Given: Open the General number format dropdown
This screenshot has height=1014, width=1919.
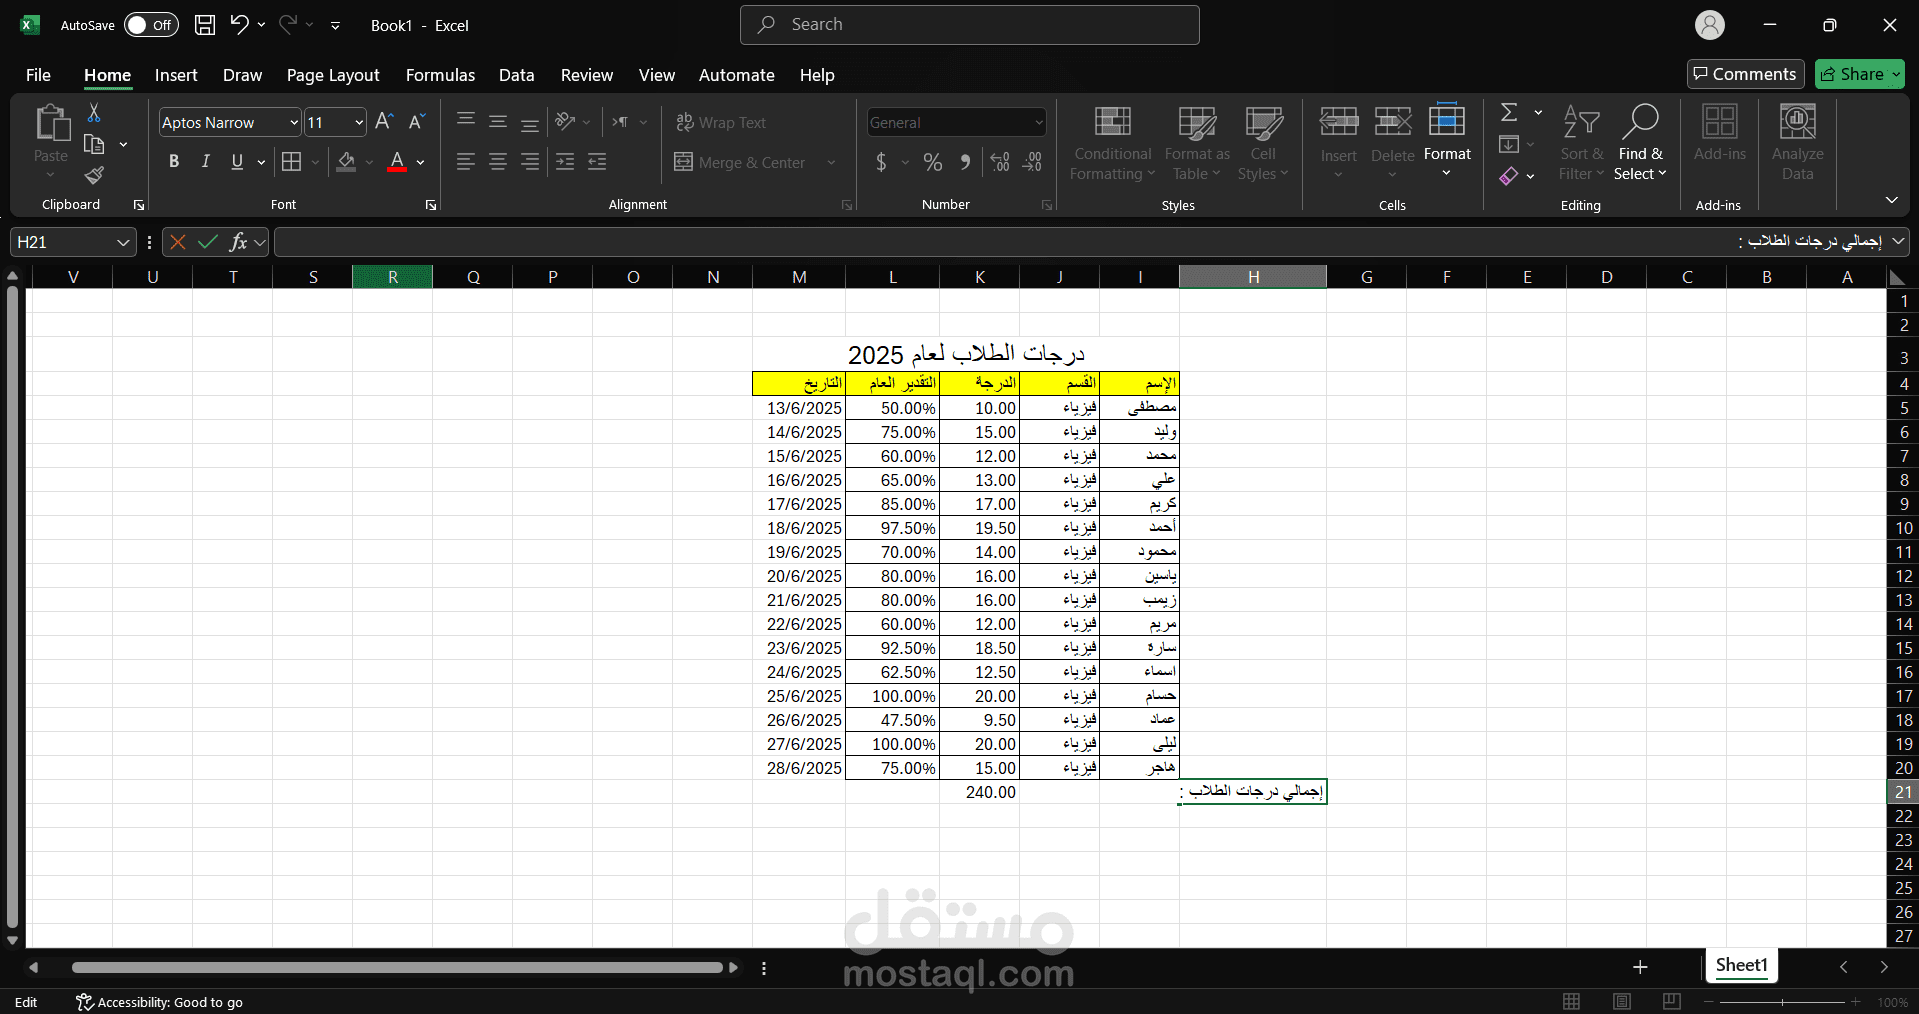Looking at the screenshot, I should (1039, 122).
